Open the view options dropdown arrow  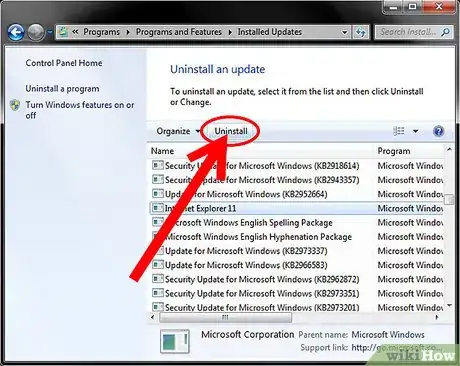[x=416, y=131]
